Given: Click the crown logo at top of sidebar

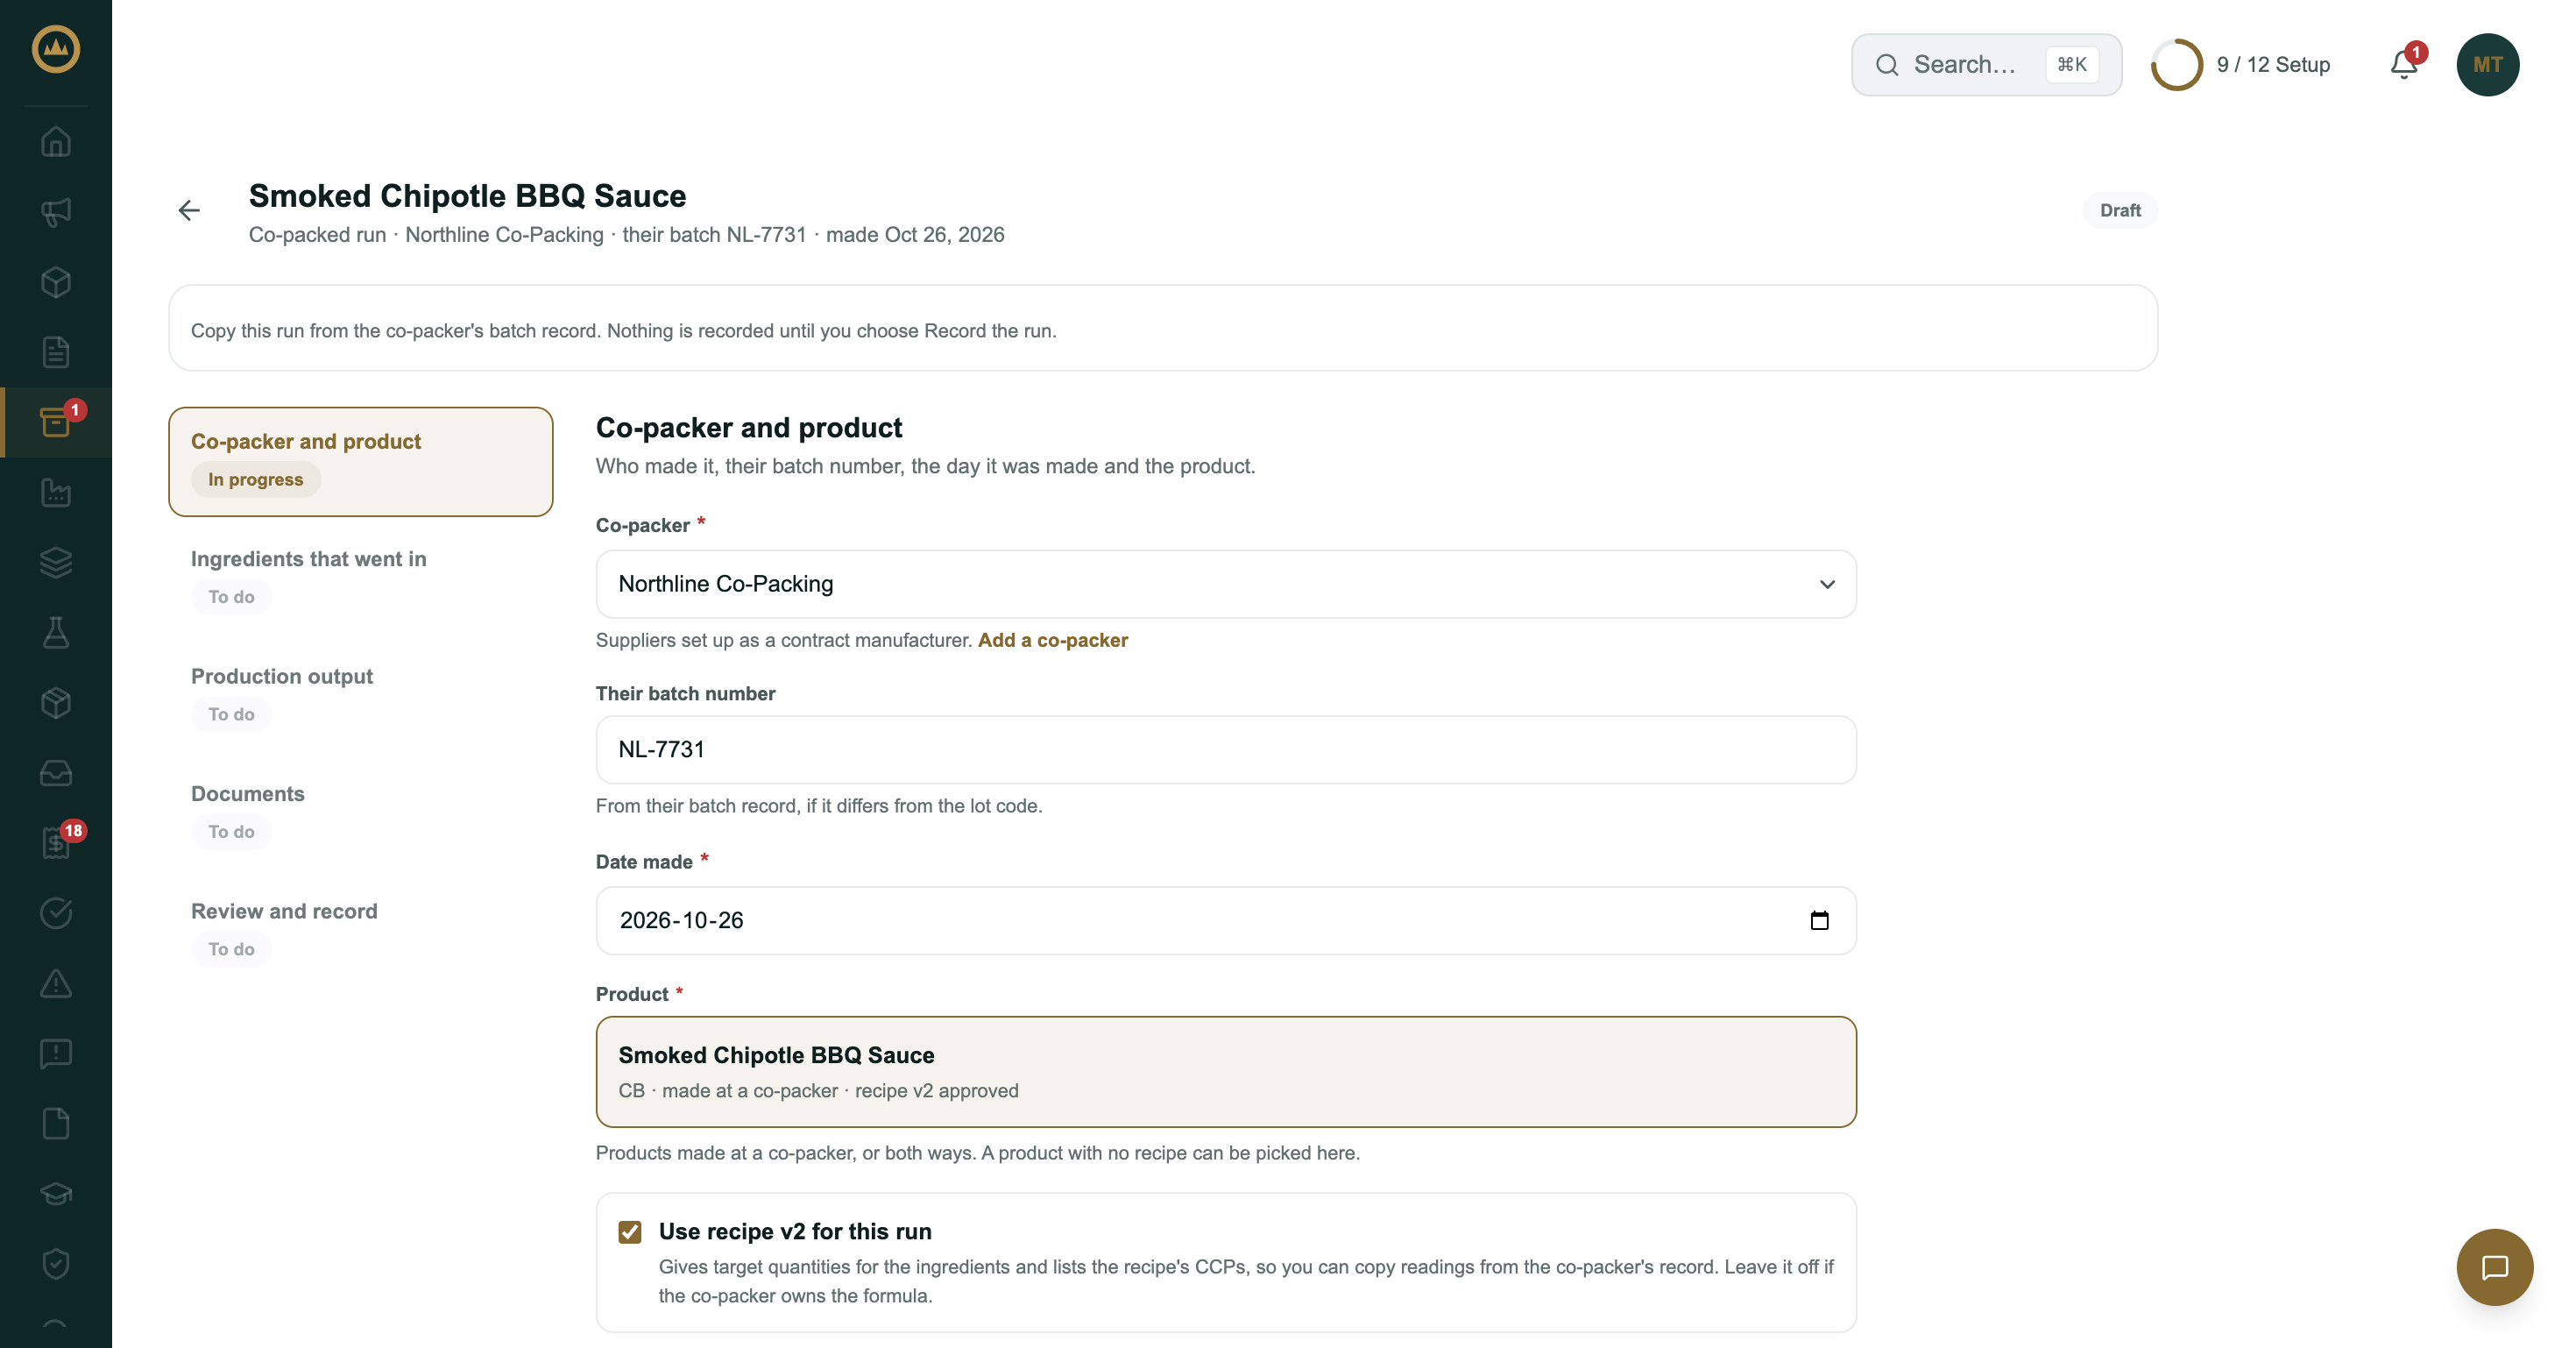Looking at the screenshot, I should 56,49.
